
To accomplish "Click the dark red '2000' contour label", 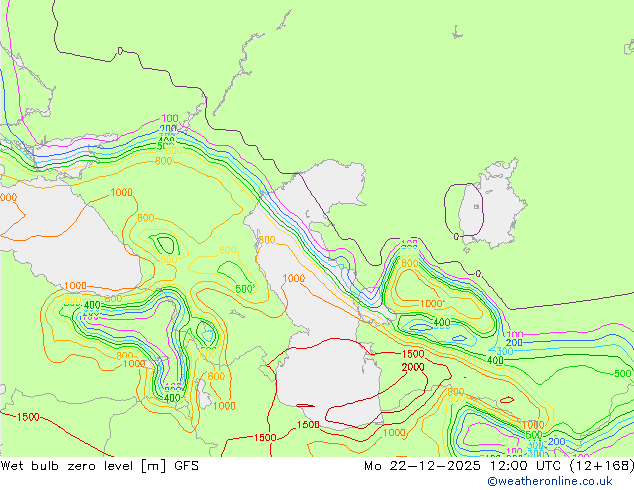I will pyautogui.click(x=413, y=367).
